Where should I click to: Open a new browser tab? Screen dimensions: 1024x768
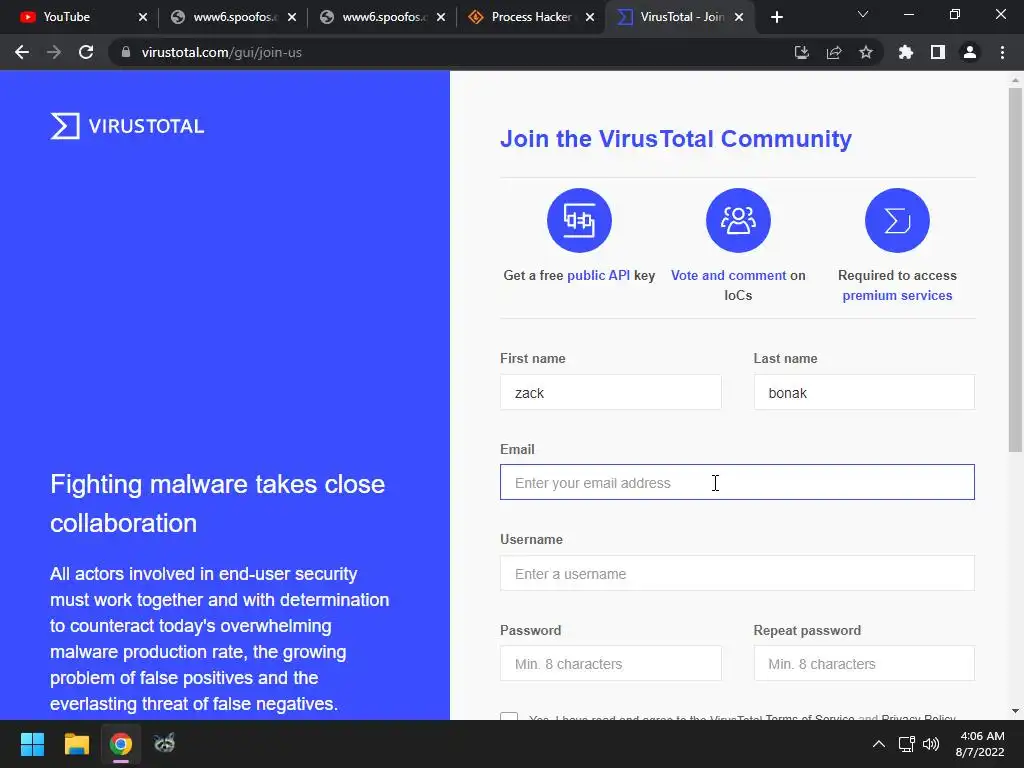776,17
